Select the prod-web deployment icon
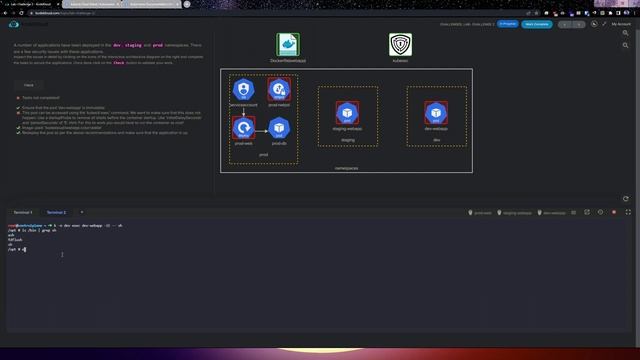640x360 pixels. coord(244,128)
